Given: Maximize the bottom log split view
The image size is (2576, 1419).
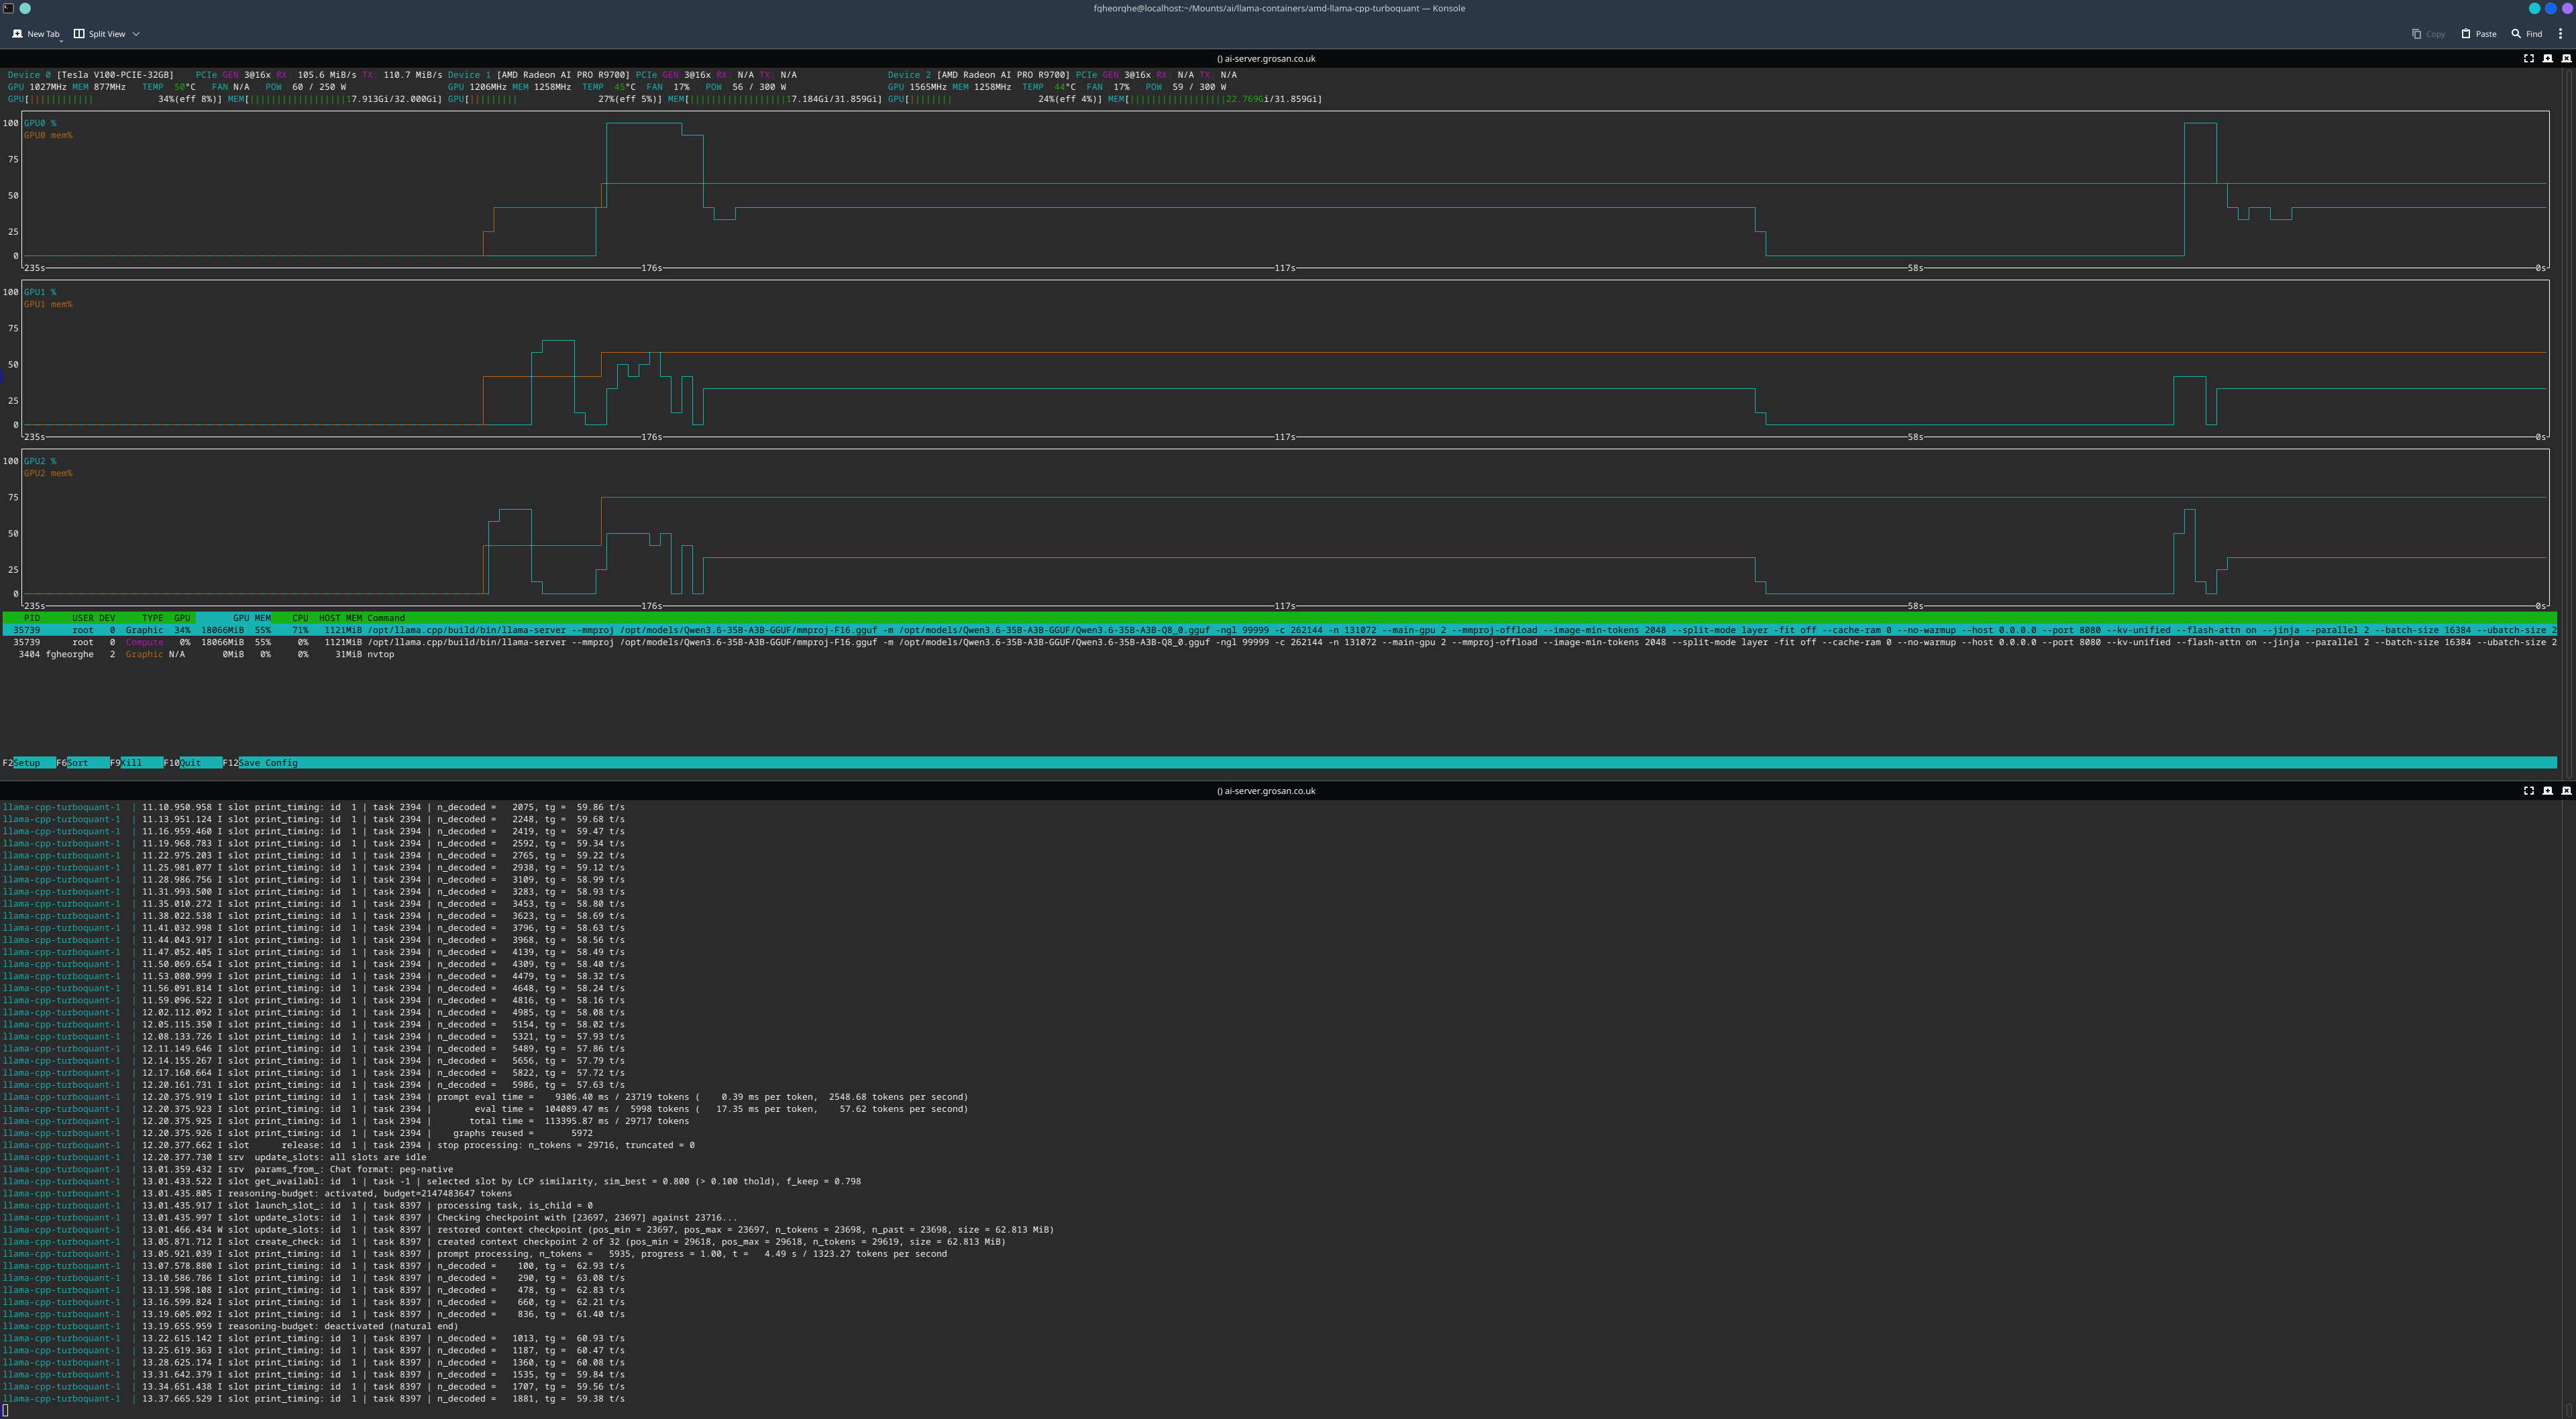Looking at the screenshot, I should click(2529, 790).
